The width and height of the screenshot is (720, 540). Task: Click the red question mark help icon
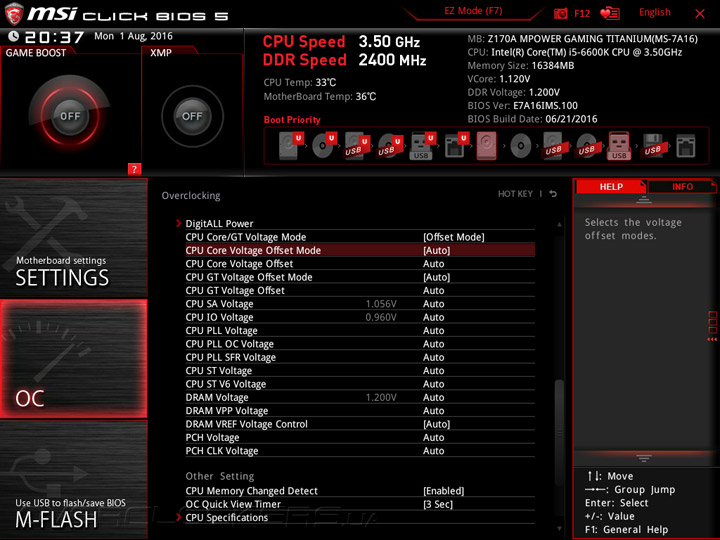134,169
